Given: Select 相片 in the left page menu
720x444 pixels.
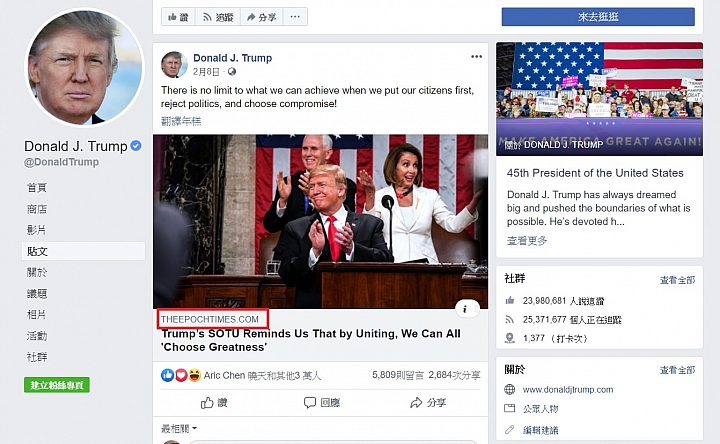Looking at the screenshot, I should point(37,315).
